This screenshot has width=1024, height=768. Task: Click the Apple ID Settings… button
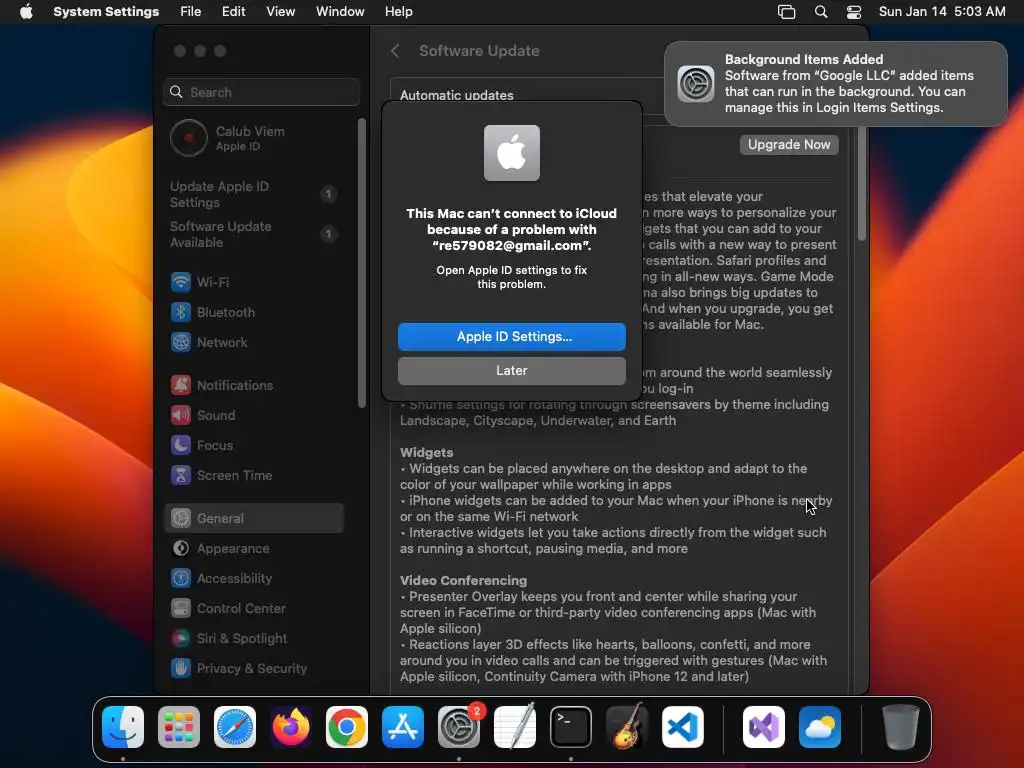512,336
